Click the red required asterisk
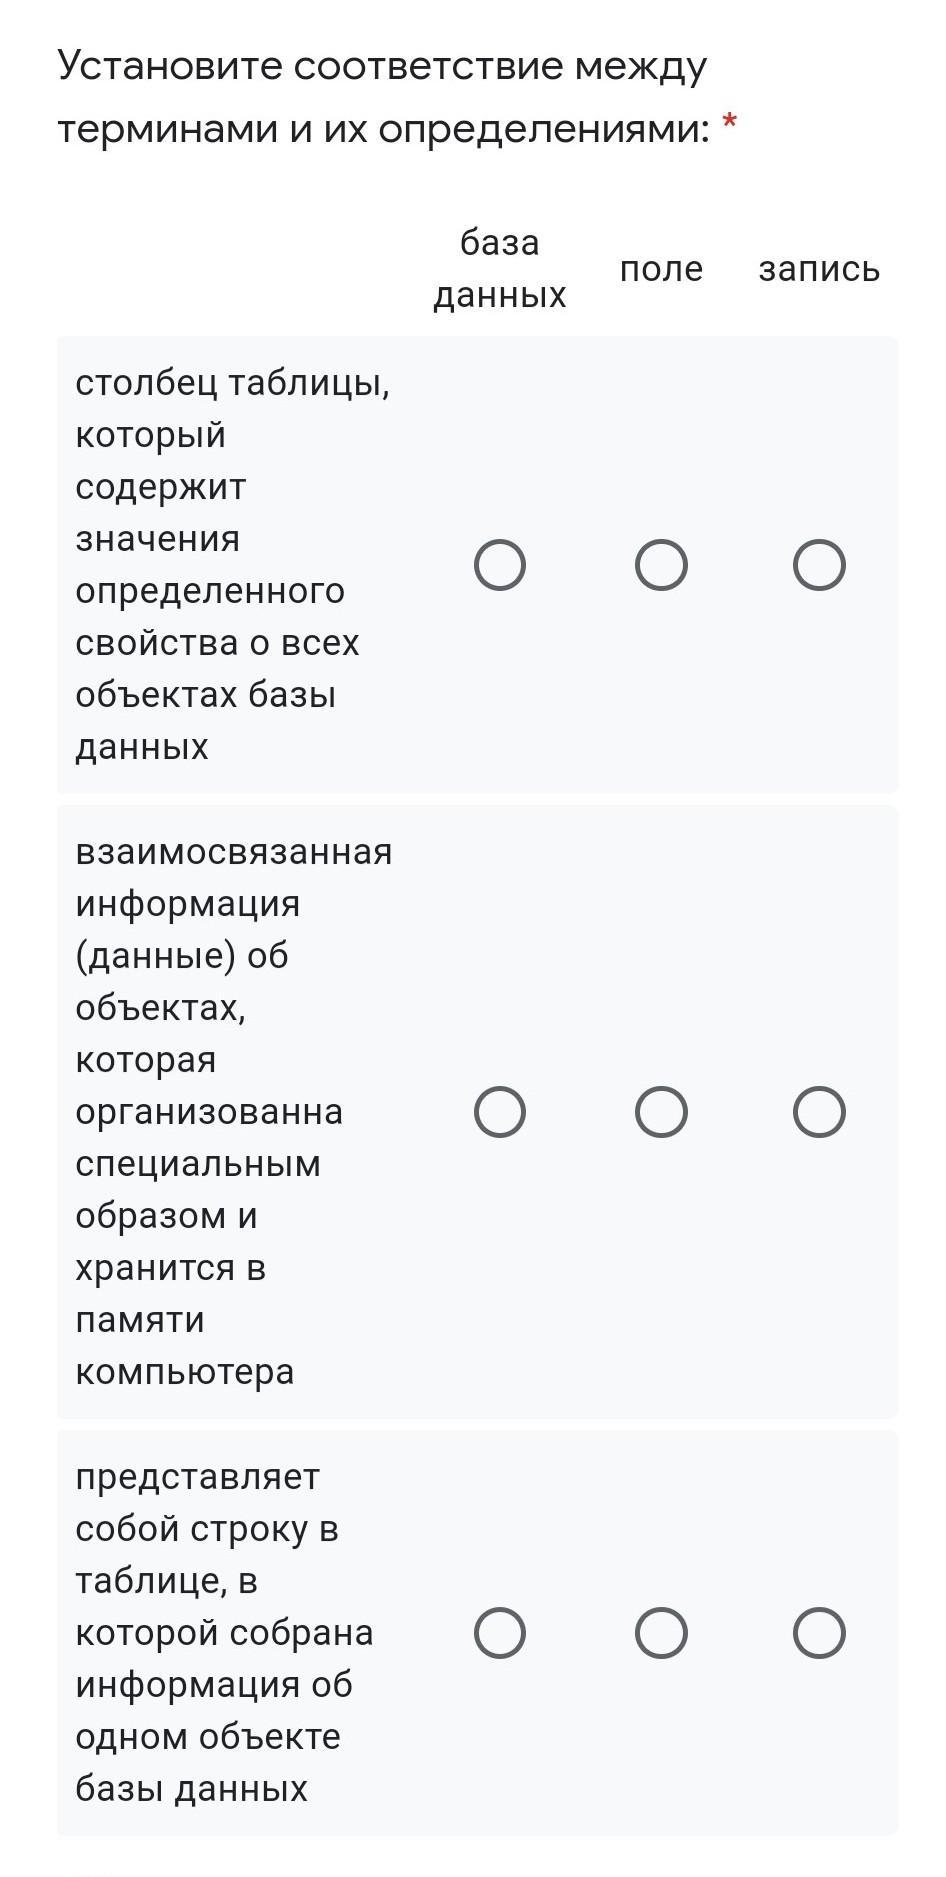The height and width of the screenshot is (1877, 946). coord(730,123)
